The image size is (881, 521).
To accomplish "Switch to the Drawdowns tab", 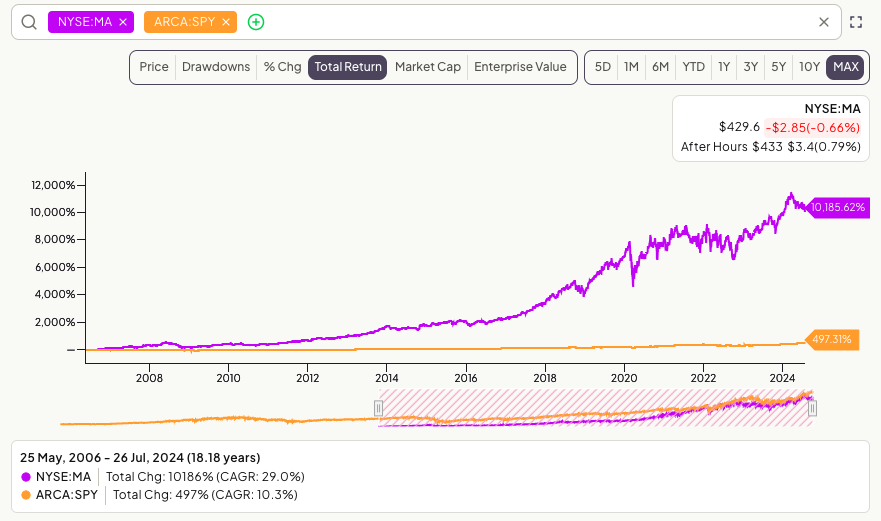I will [216, 67].
